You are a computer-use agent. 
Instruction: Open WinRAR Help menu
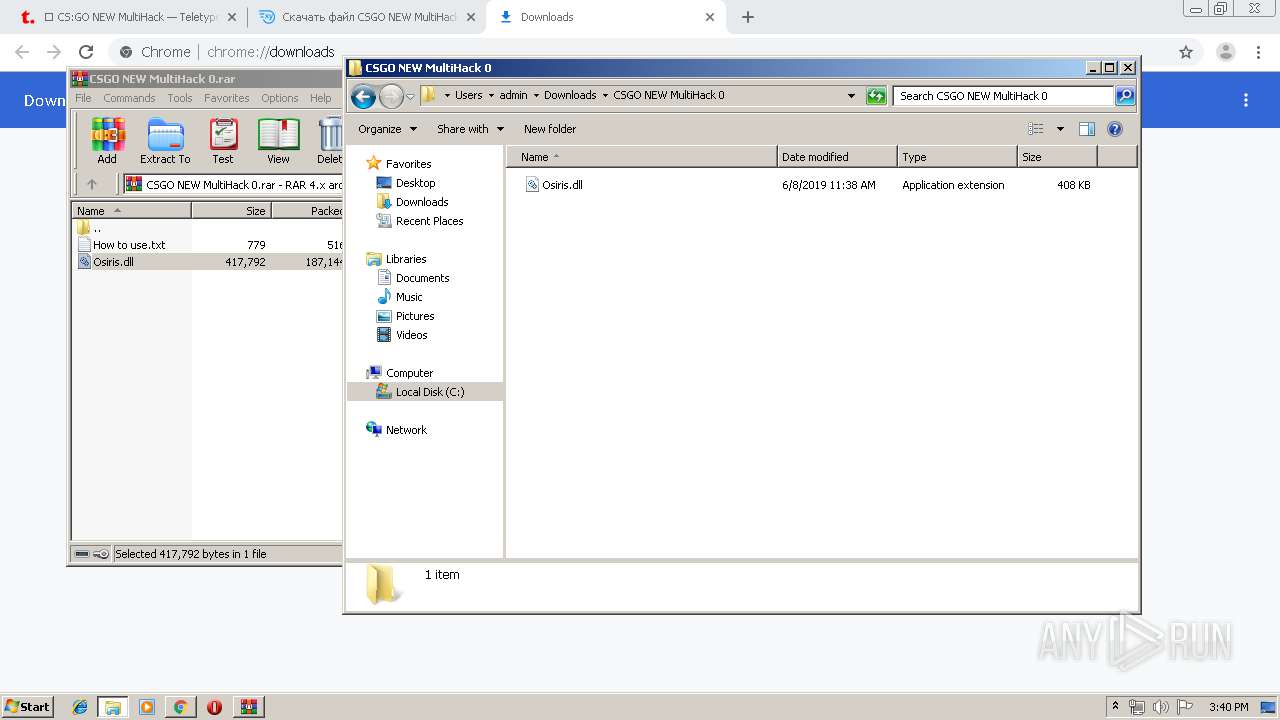320,98
